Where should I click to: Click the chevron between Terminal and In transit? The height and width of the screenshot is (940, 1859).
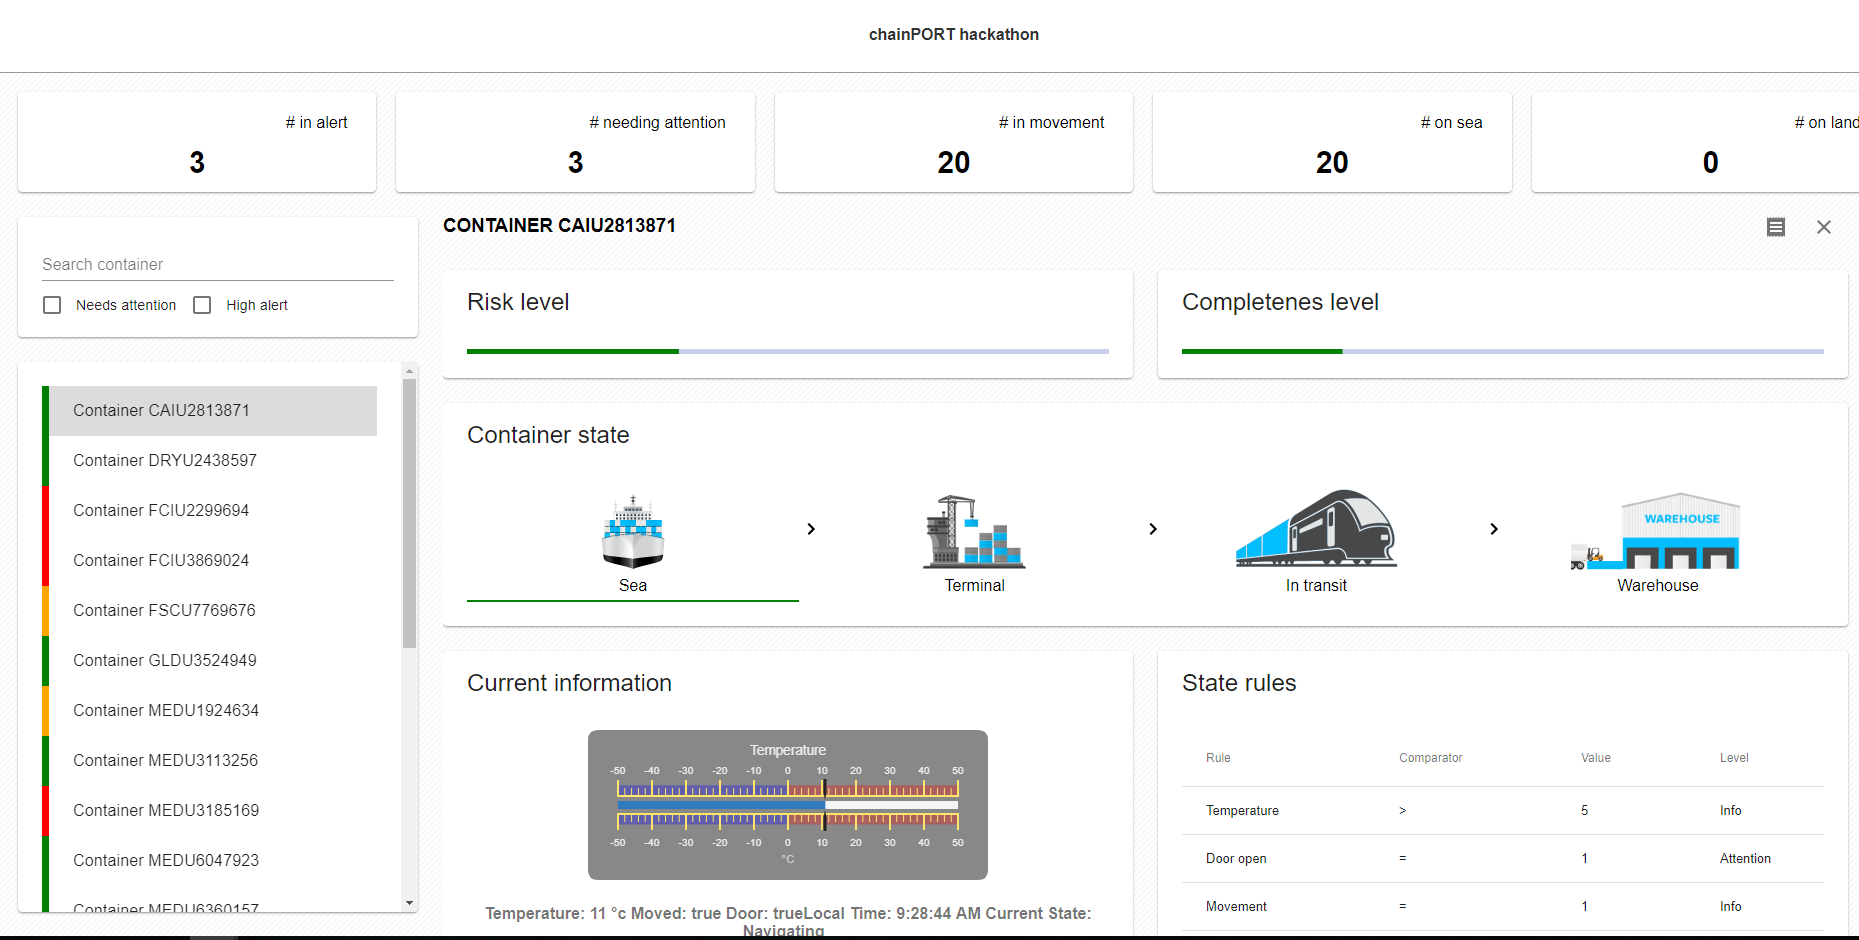point(1153,529)
